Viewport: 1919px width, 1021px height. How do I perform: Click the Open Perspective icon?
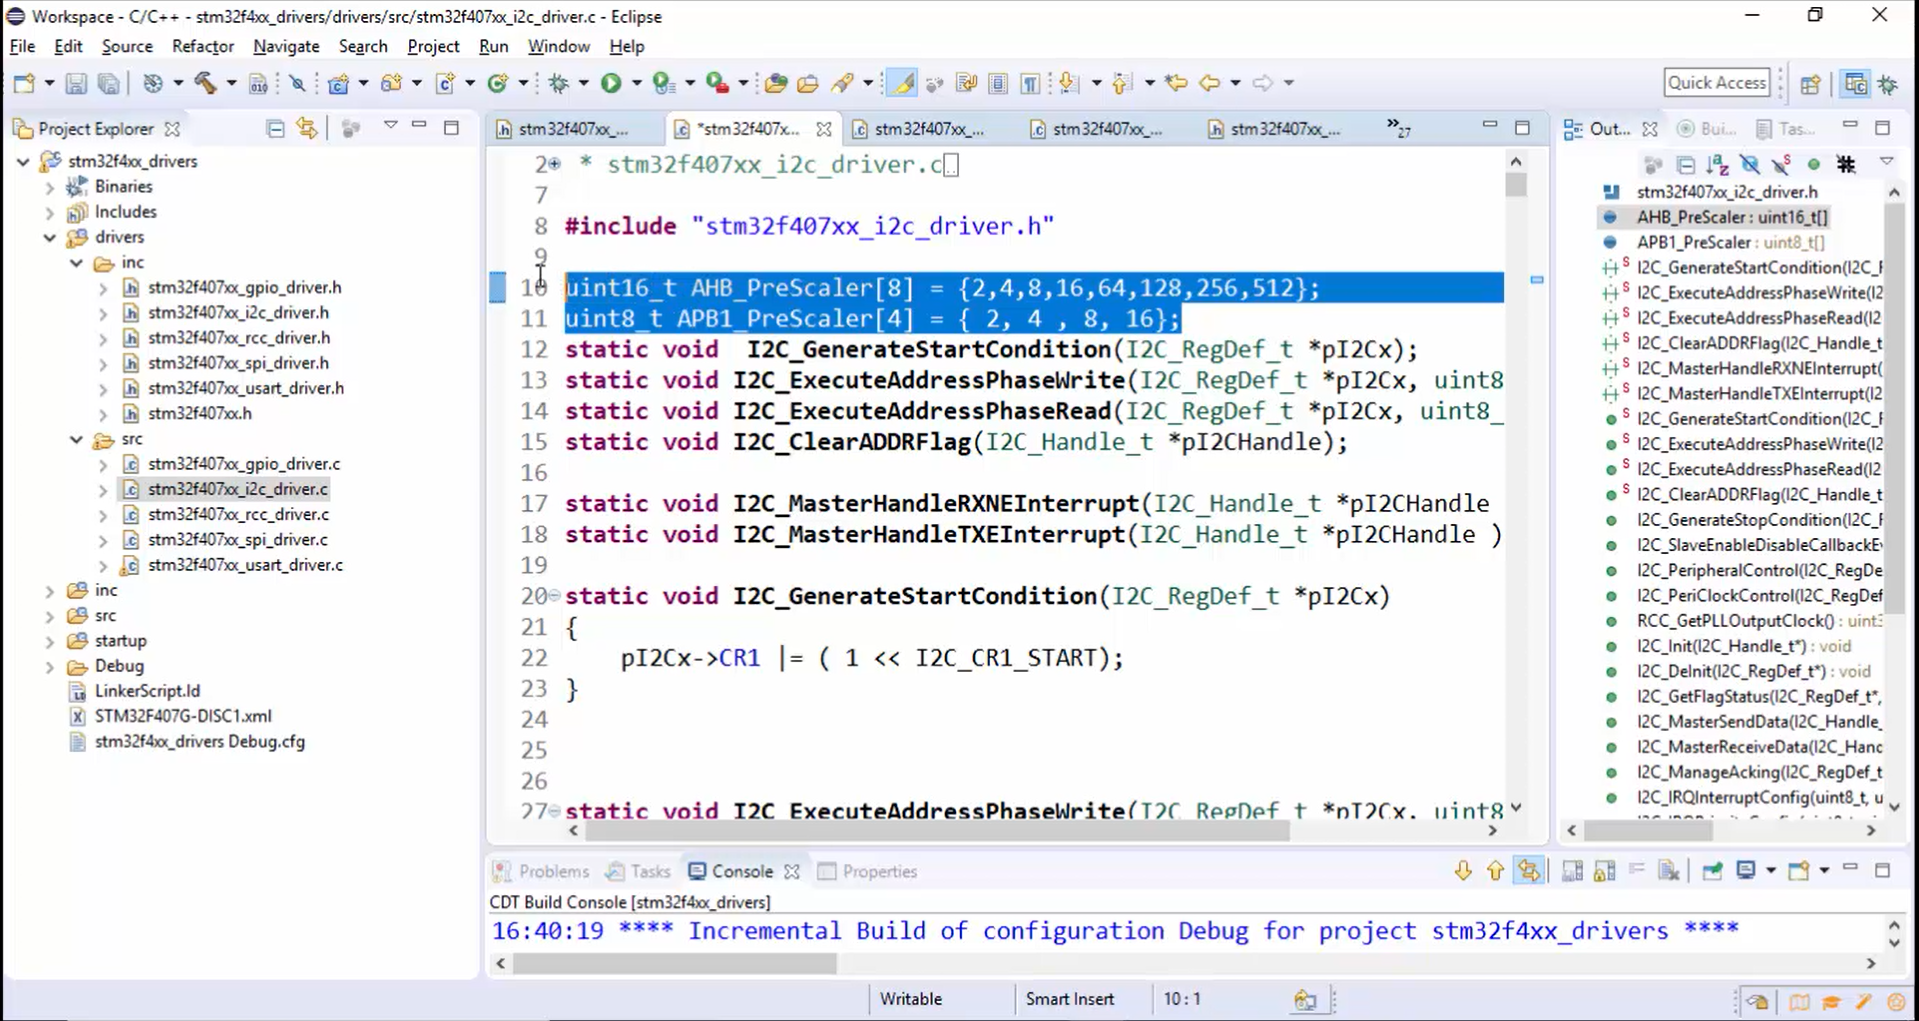(1811, 84)
